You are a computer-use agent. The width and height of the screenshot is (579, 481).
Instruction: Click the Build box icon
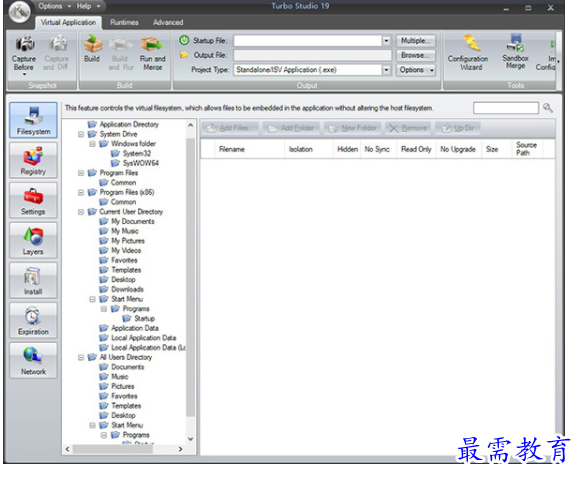(92, 43)
